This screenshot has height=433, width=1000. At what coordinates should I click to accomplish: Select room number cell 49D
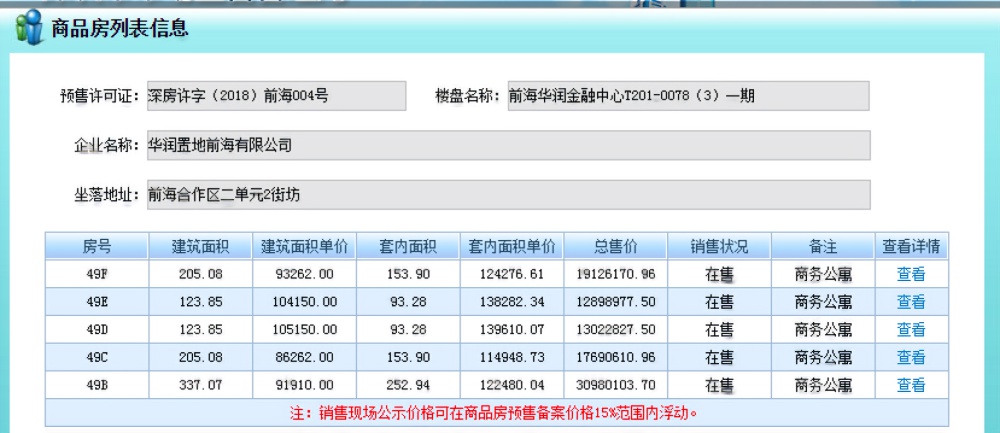coord(97,330)
